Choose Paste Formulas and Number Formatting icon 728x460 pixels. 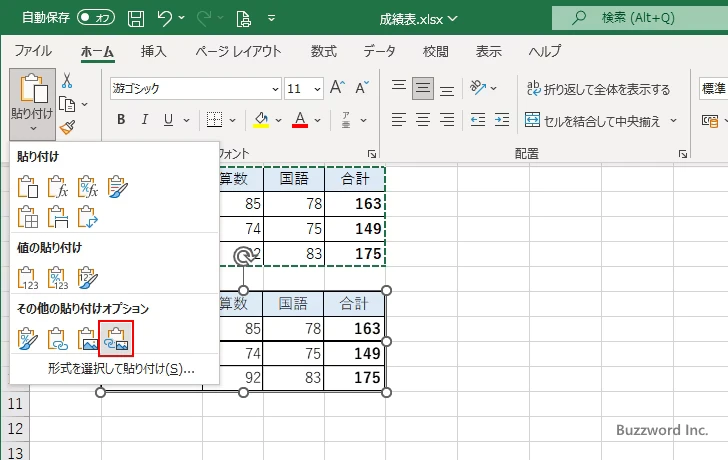tap(88, 187)
